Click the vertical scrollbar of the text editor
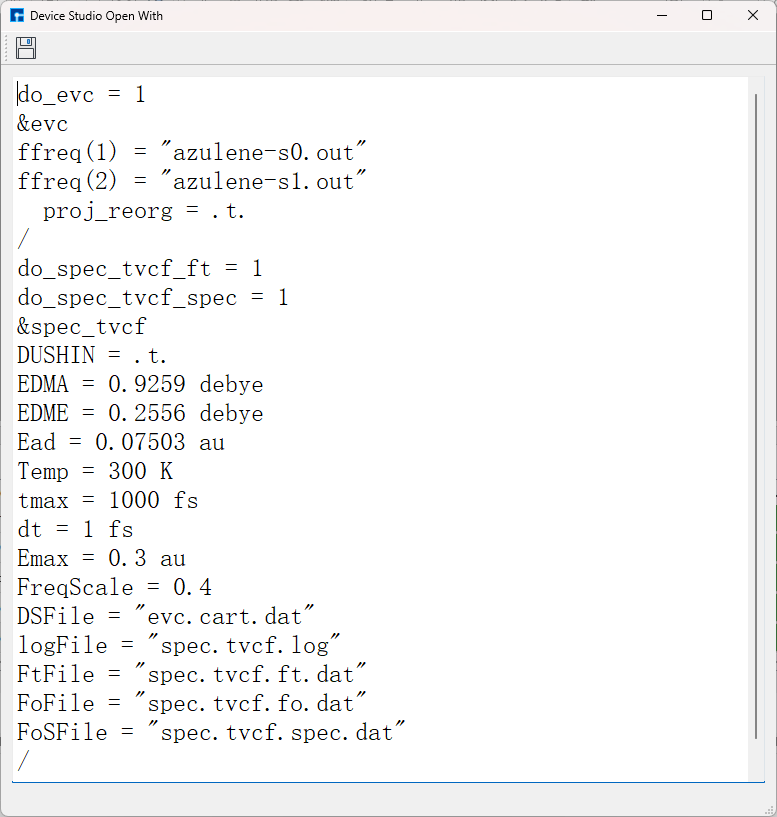The width and height of the screenshot is (777, 817). (756, 400)
